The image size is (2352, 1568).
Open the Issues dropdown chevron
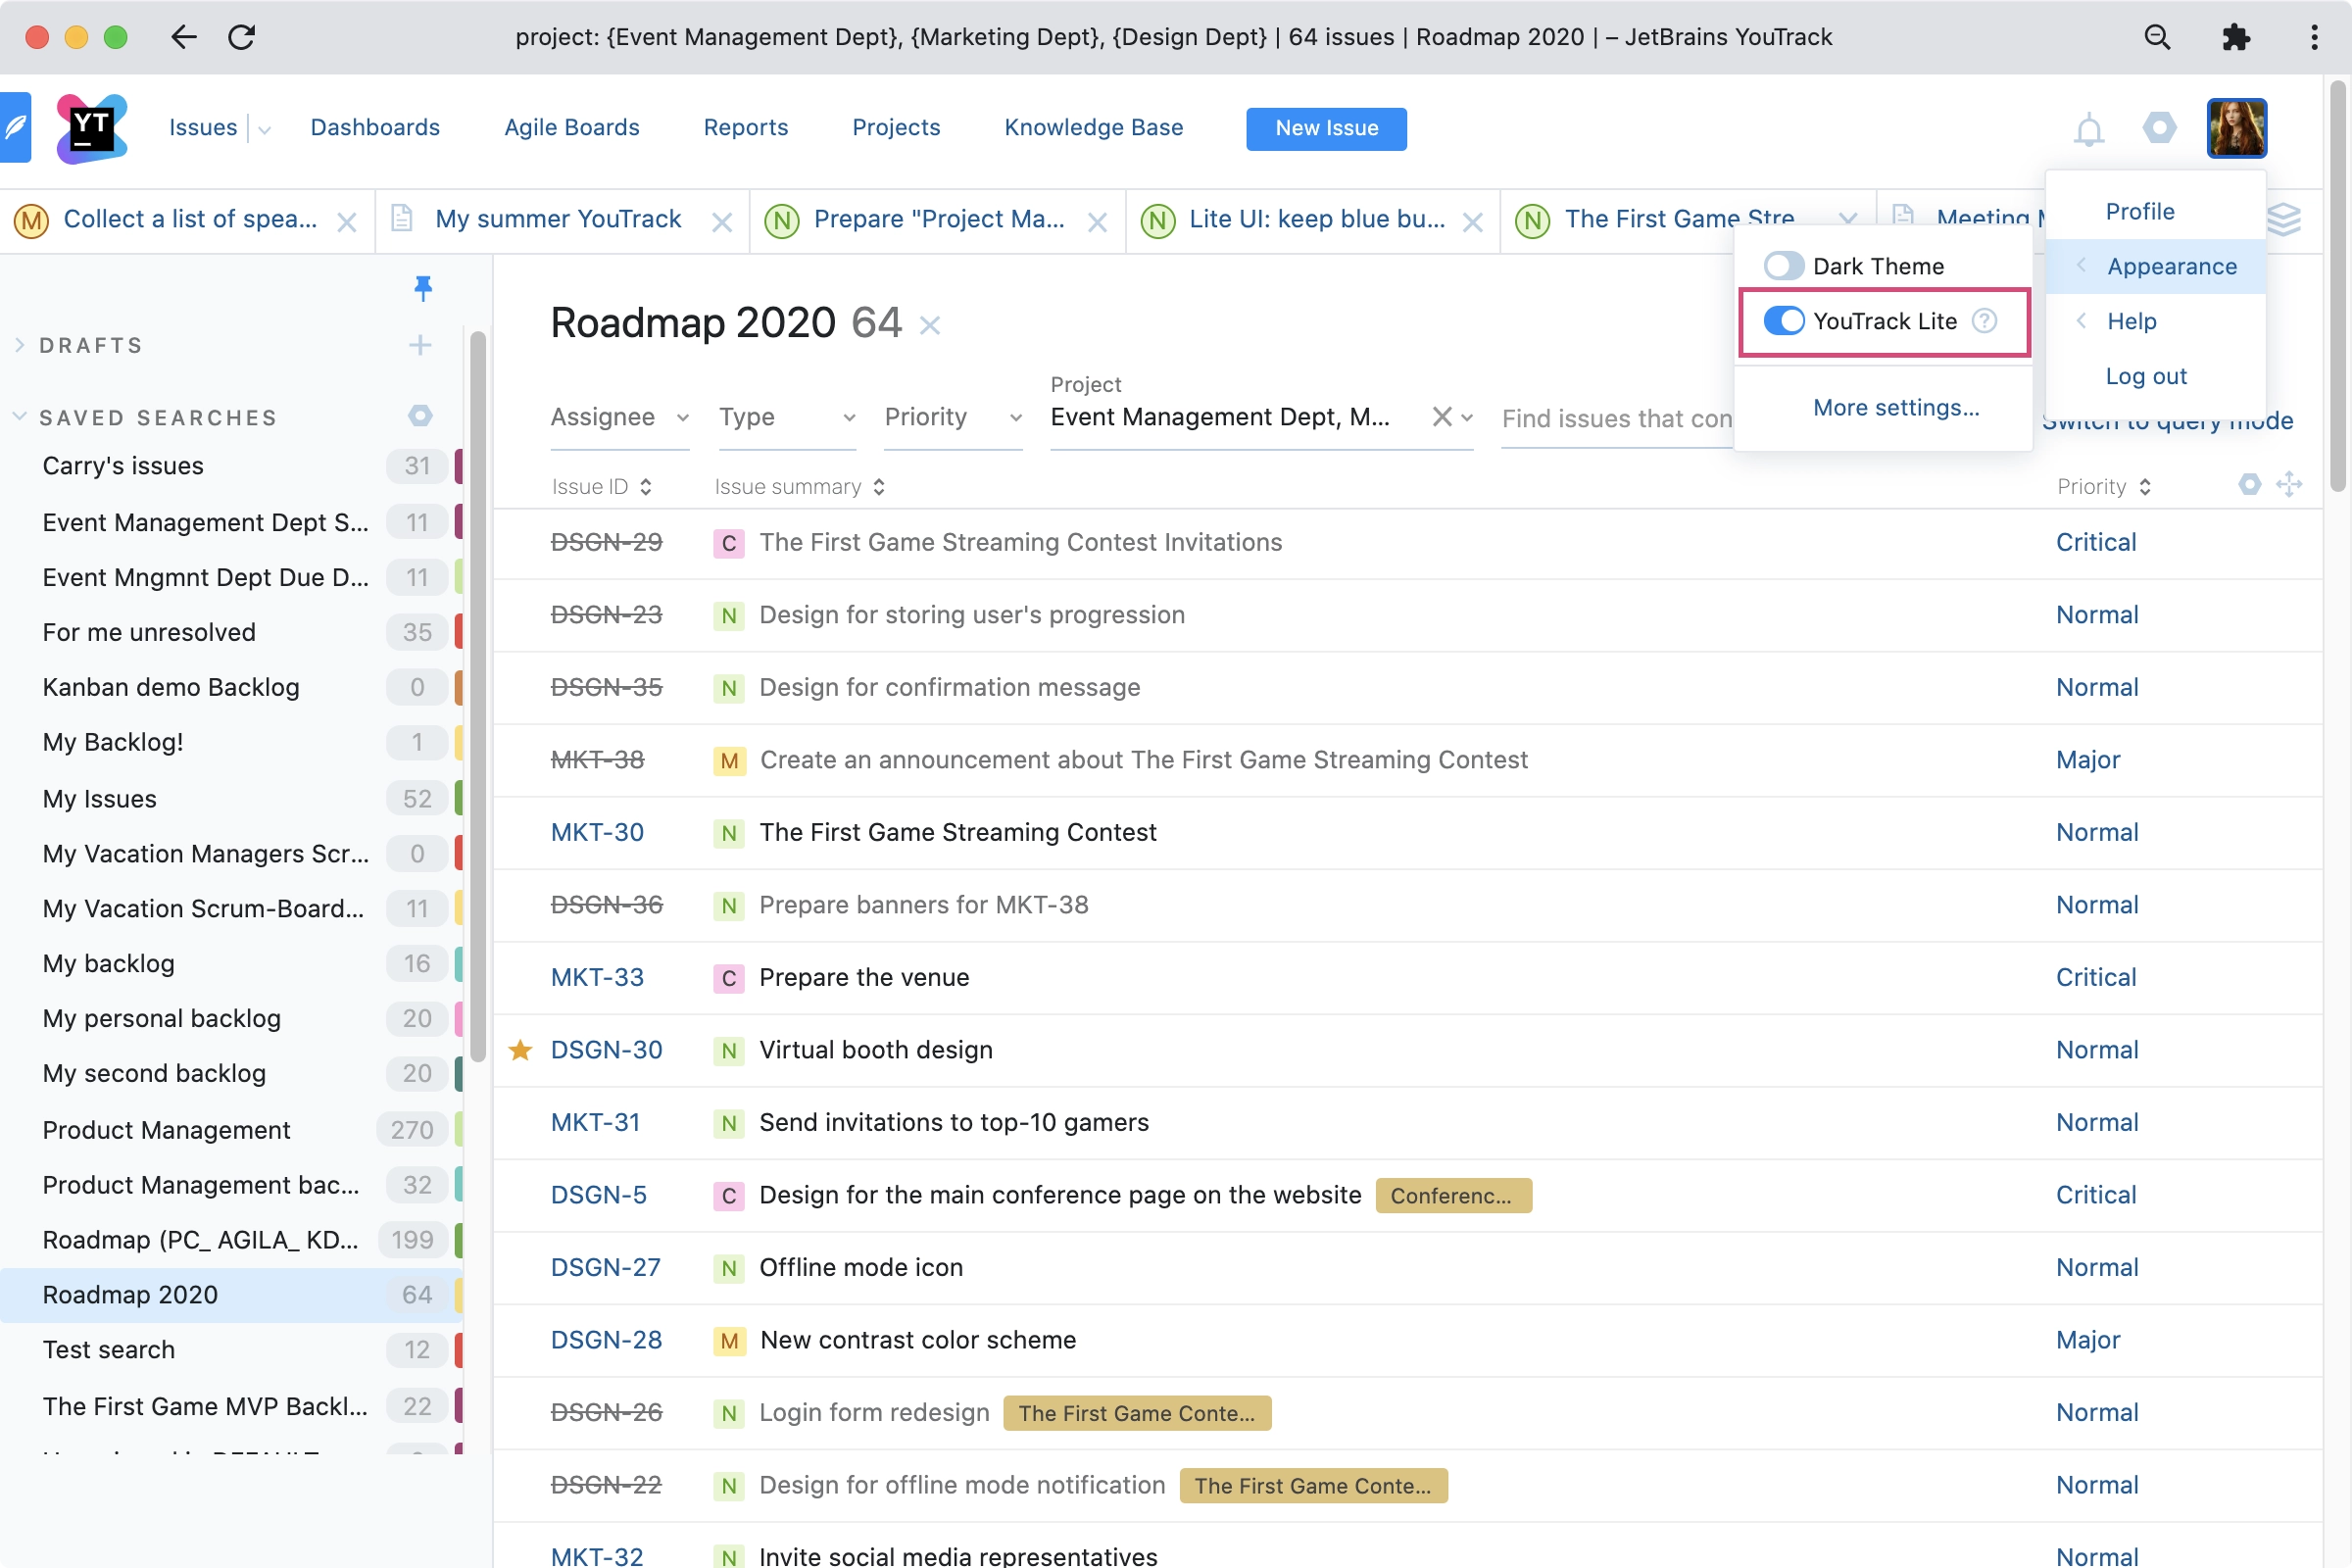[x=264, y=129]
